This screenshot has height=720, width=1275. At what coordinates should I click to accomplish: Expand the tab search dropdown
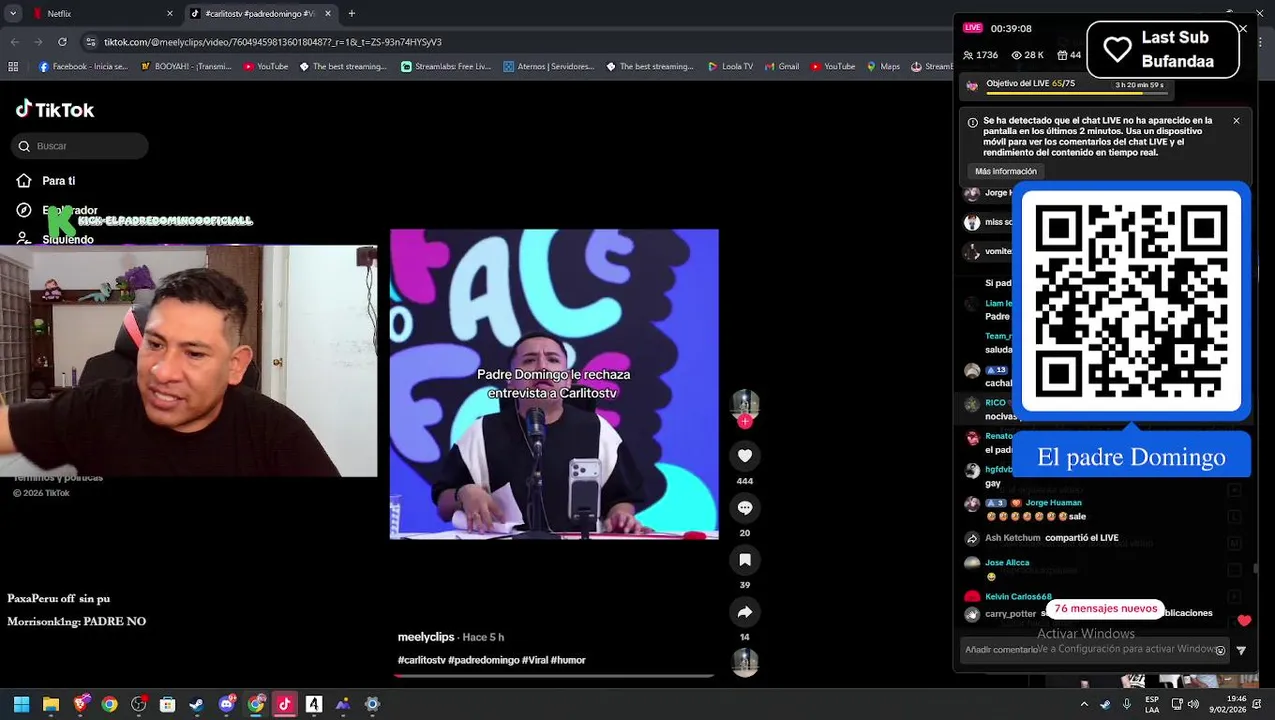point(12,13)
